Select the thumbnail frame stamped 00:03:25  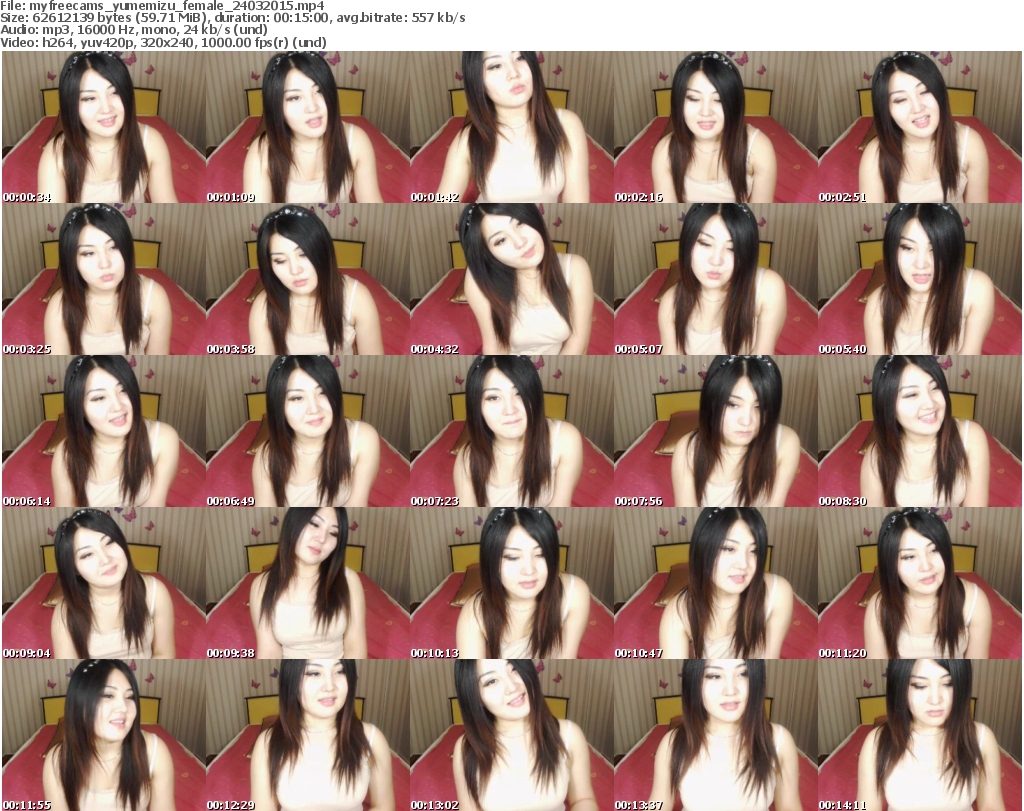point(104,279)
